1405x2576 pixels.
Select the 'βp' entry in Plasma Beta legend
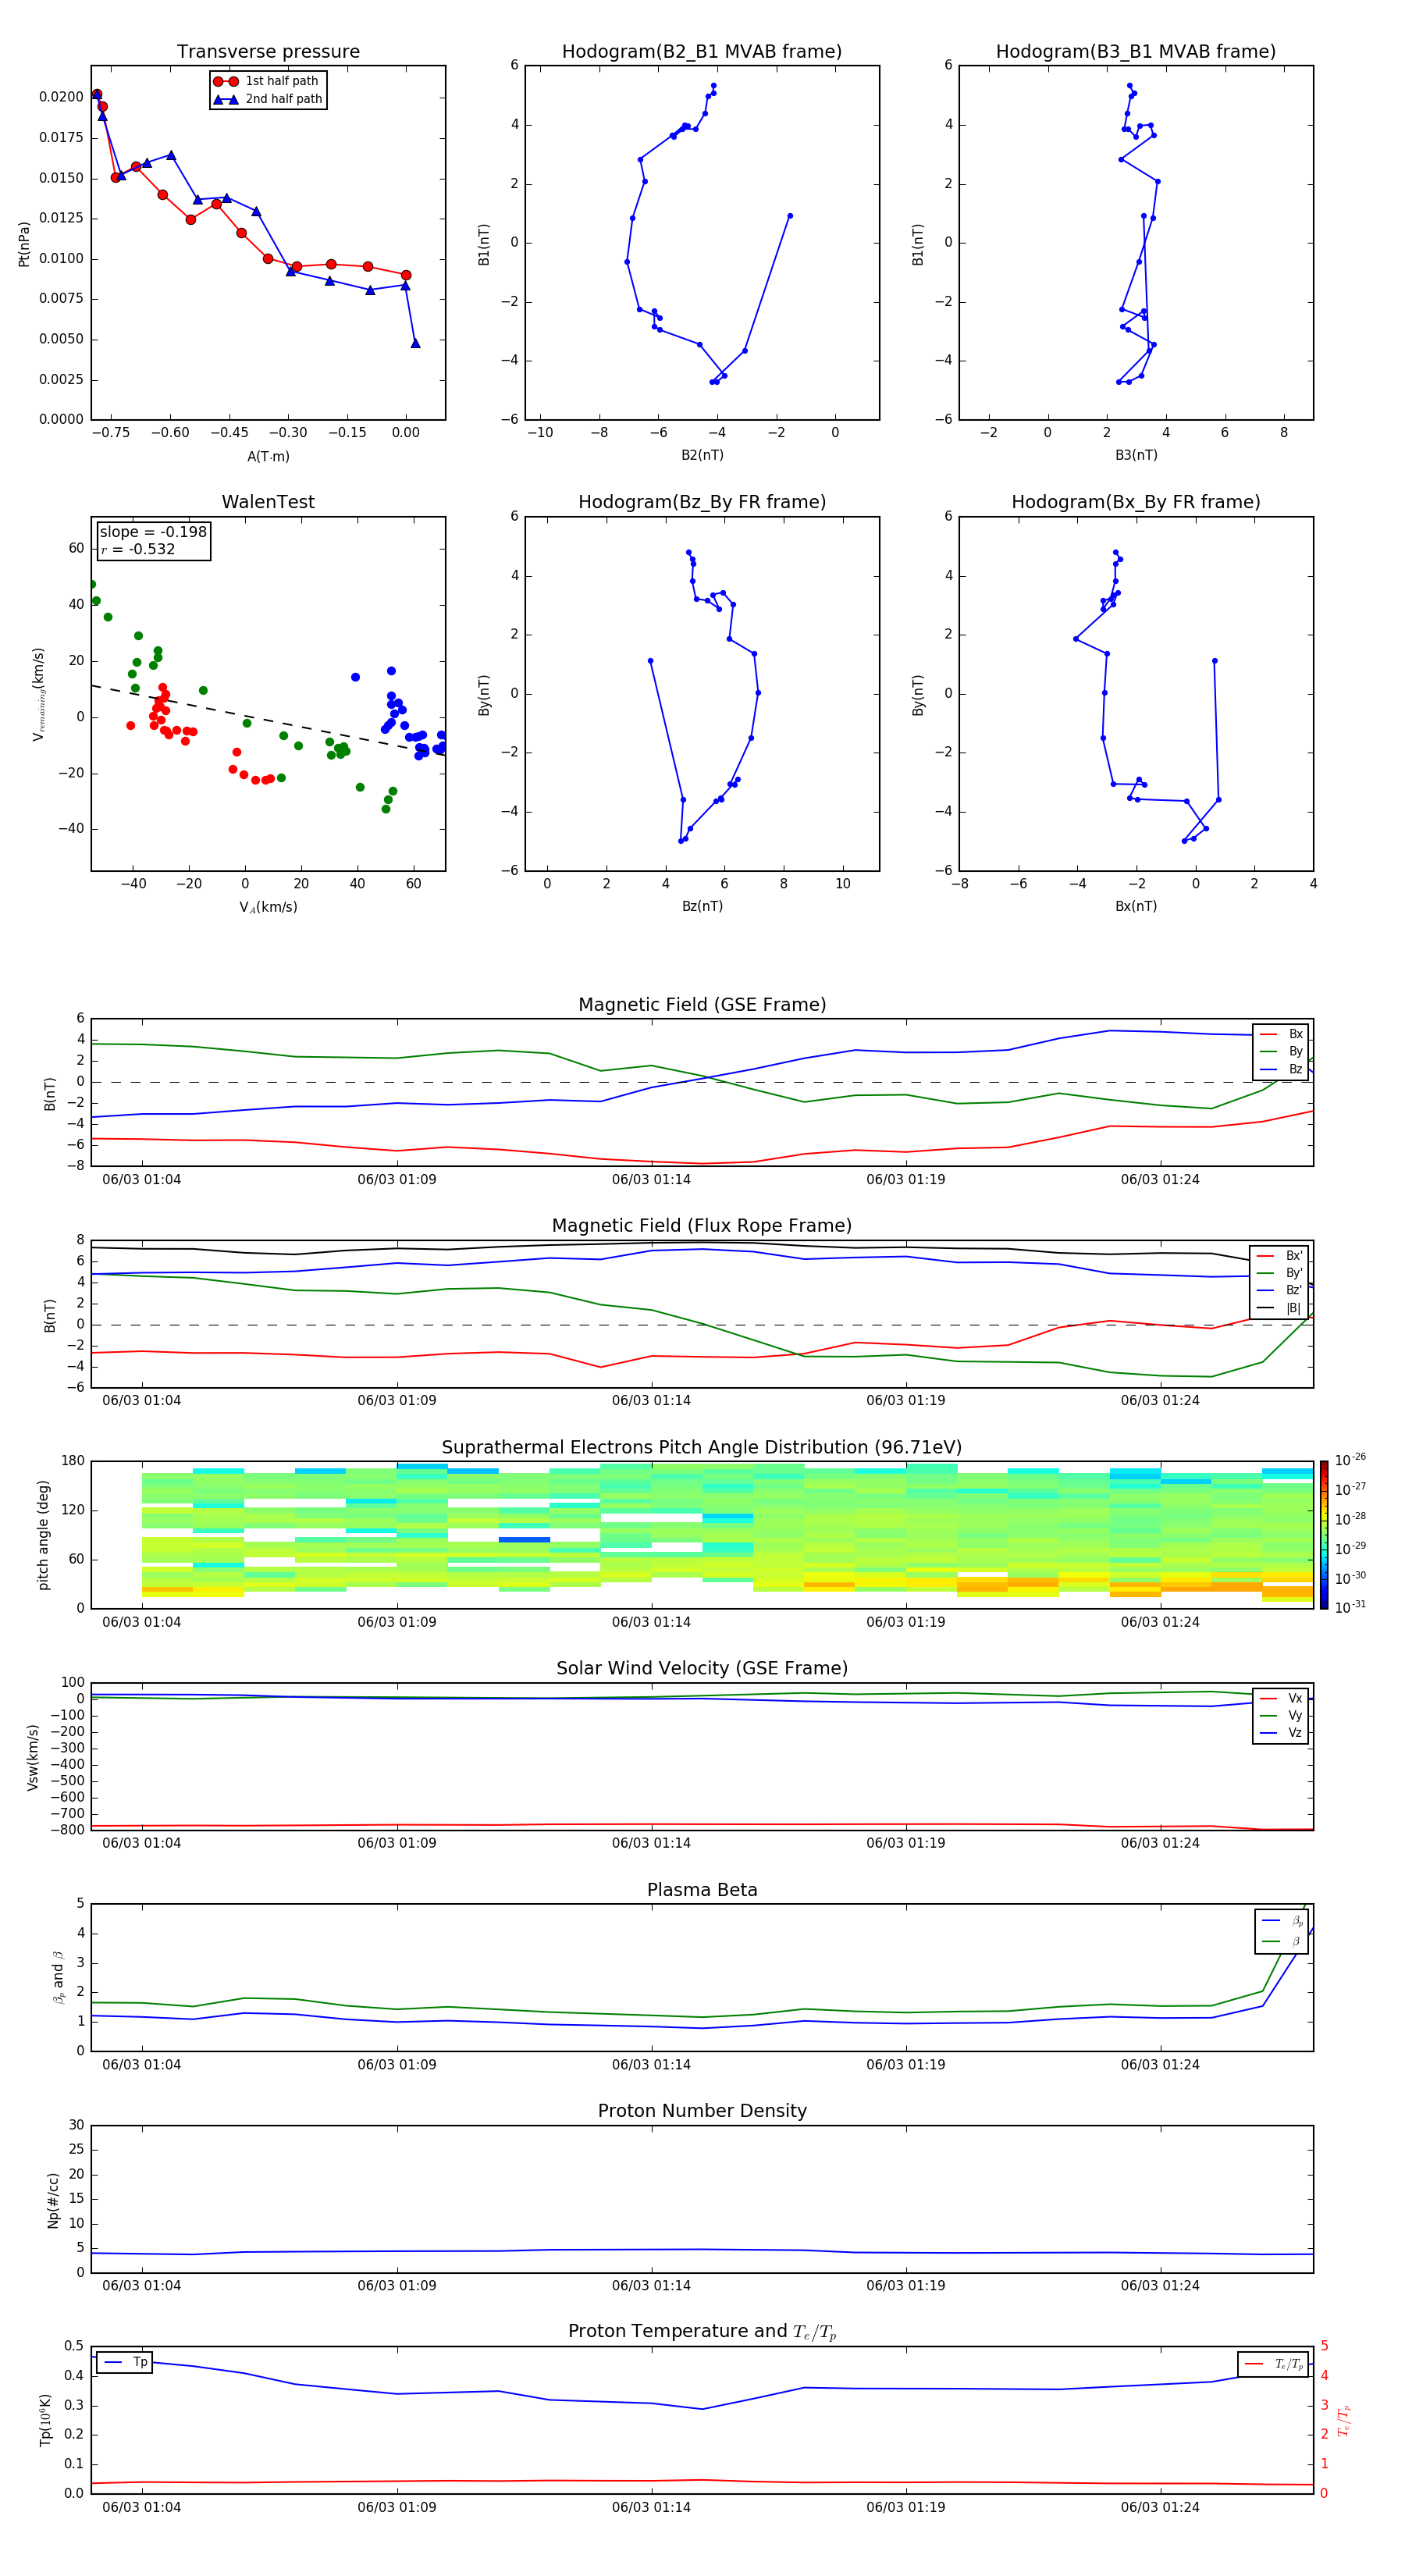pos(1283,1920)
